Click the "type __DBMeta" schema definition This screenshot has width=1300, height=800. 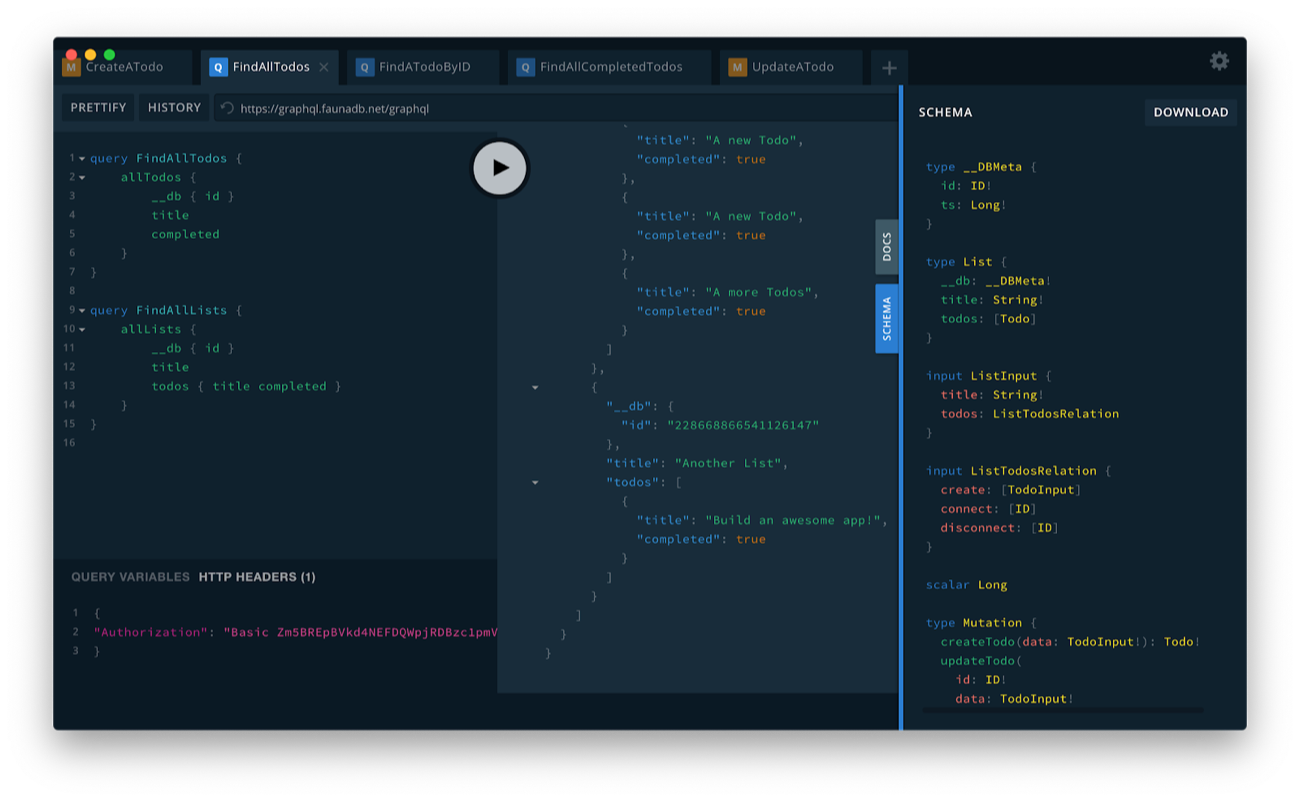[981, 167]
